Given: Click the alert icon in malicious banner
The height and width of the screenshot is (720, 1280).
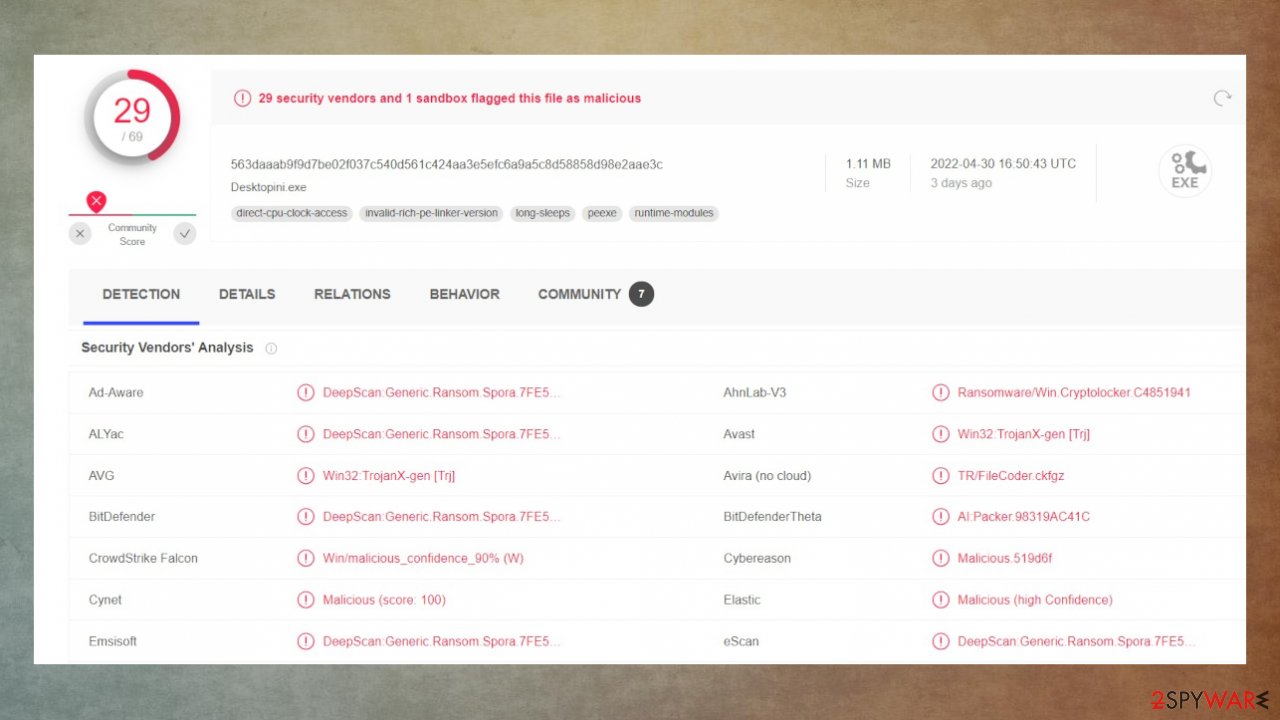Looking at the screenshot, I should pos(242,98).
